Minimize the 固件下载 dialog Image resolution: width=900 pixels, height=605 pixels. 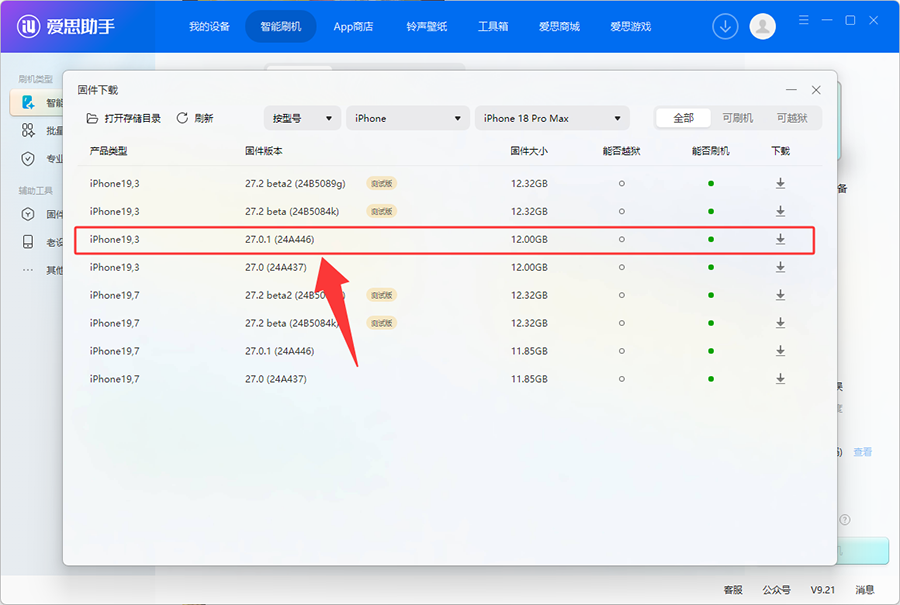click(x=792, y=90)
